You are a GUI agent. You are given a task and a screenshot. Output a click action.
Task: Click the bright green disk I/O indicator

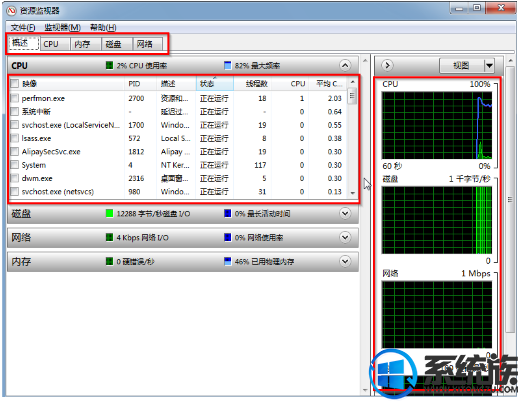point(109,213)
